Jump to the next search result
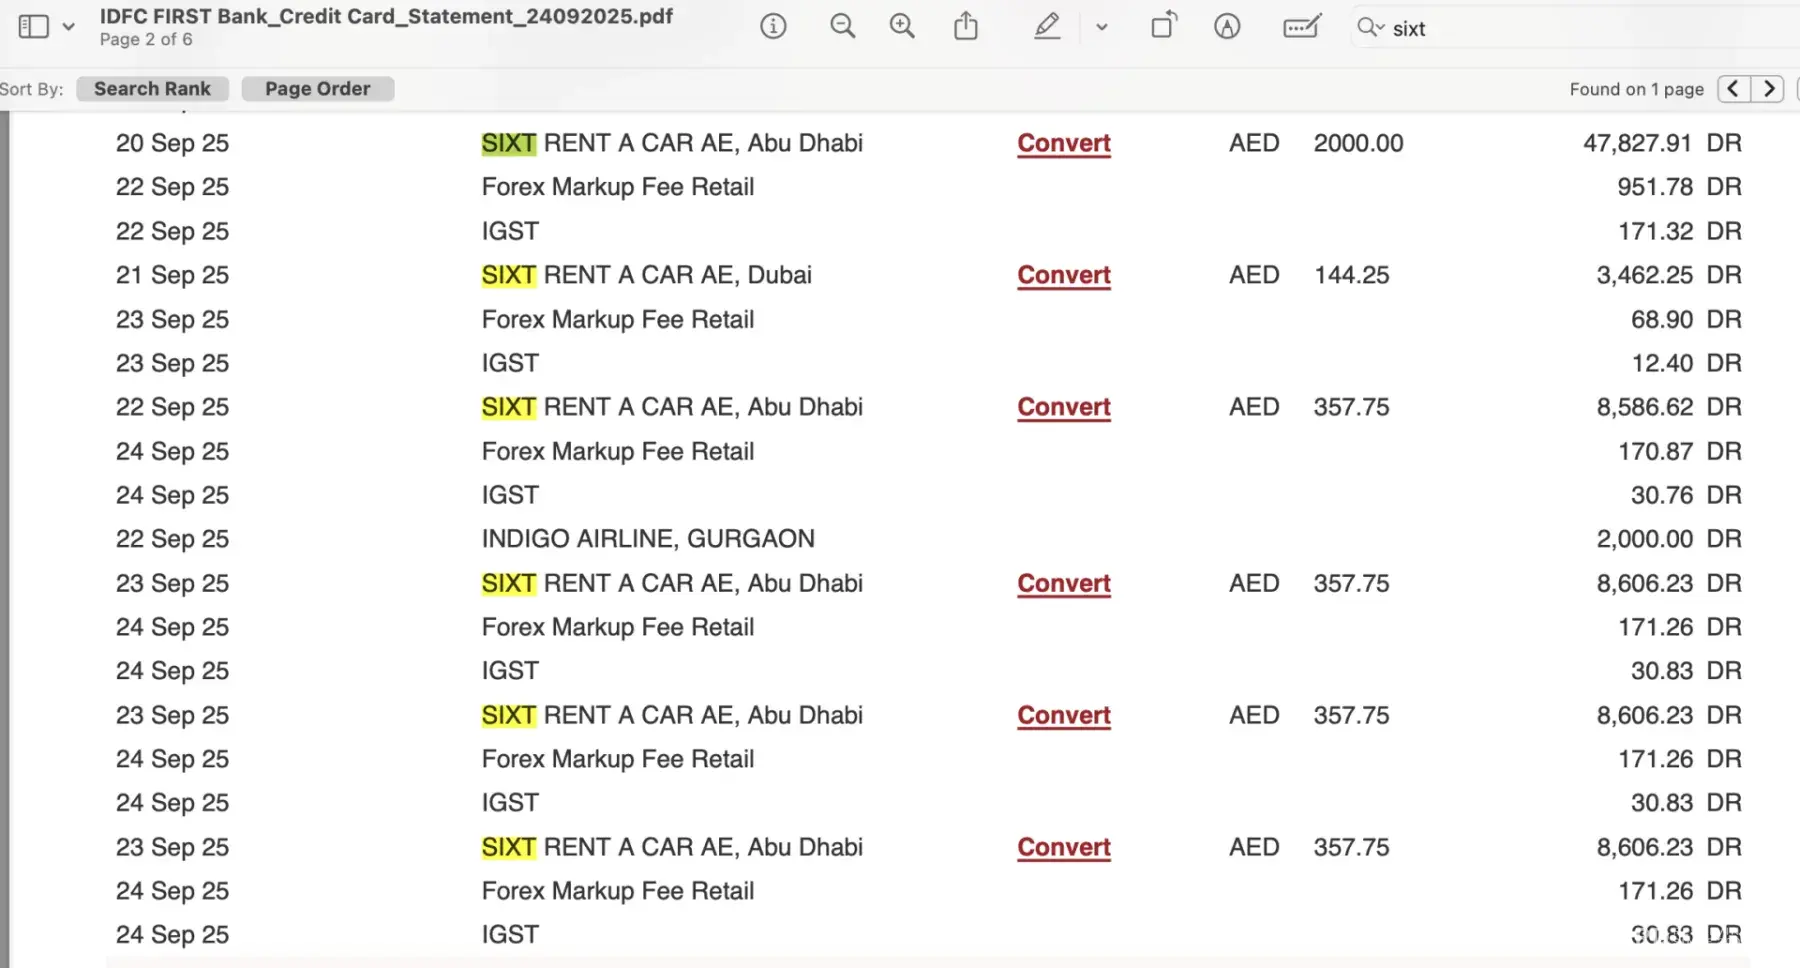 point(1768,89)
